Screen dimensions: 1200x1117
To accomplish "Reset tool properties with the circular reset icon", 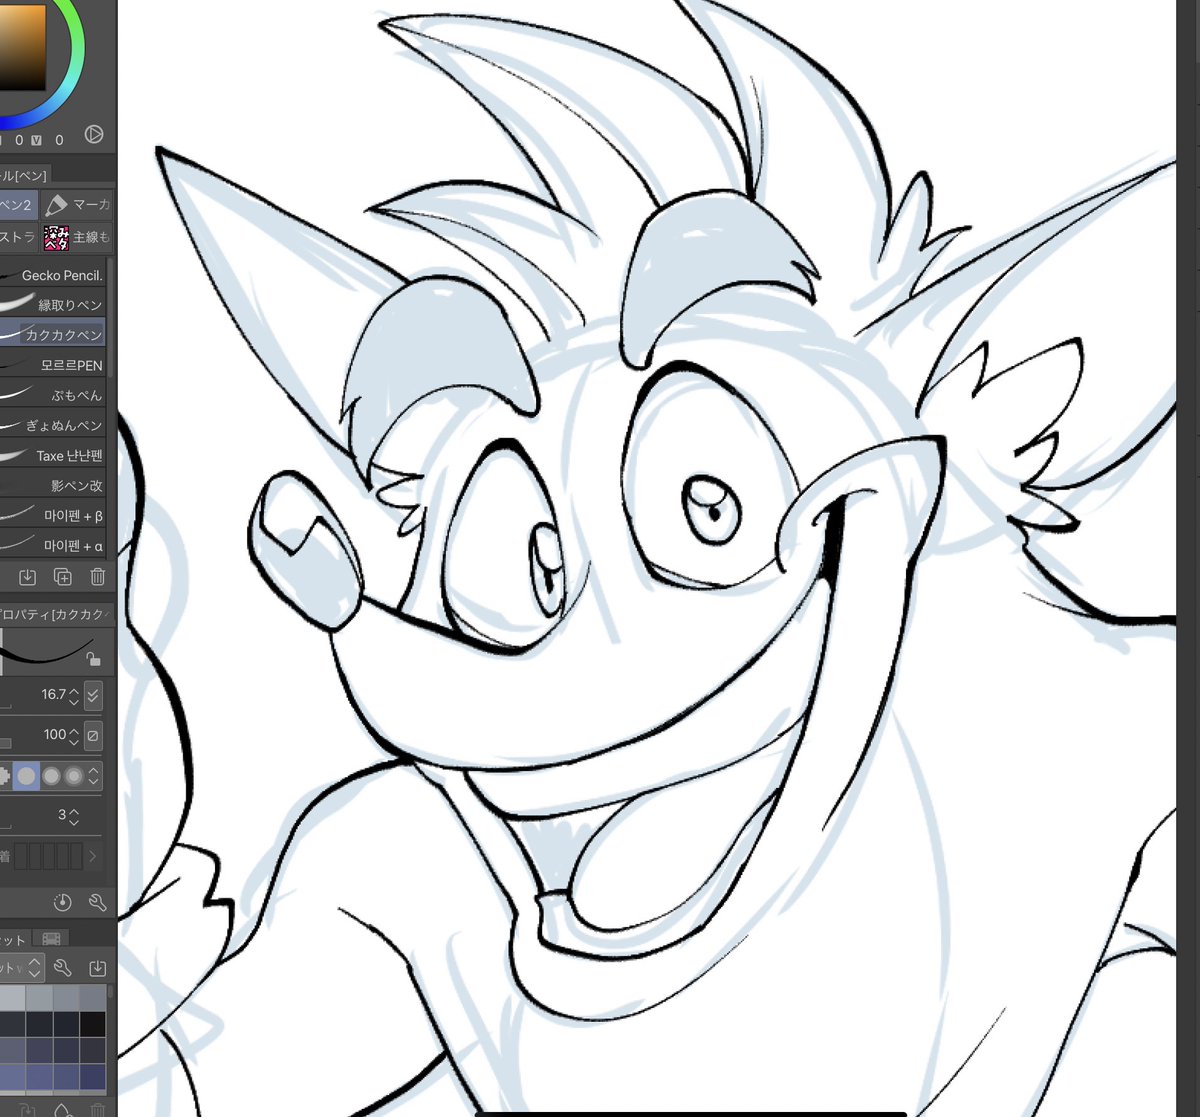I will [x=62, y=902].
